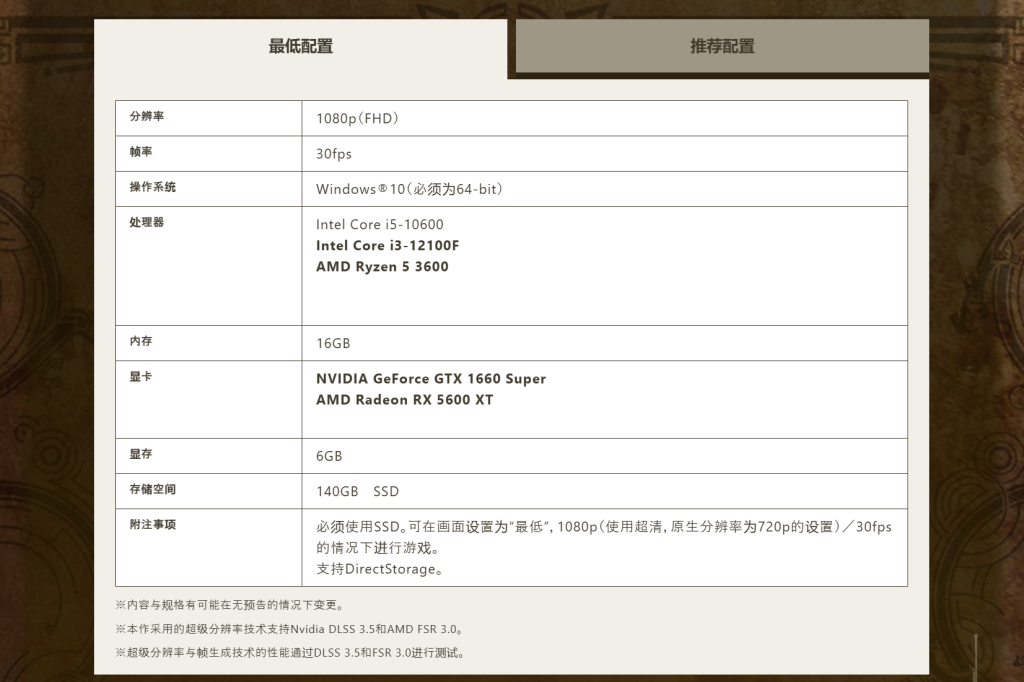The image size is (1024, 682).
Task: Click the AMD Ryzen 5 3600 line
Action: point(382,266)
